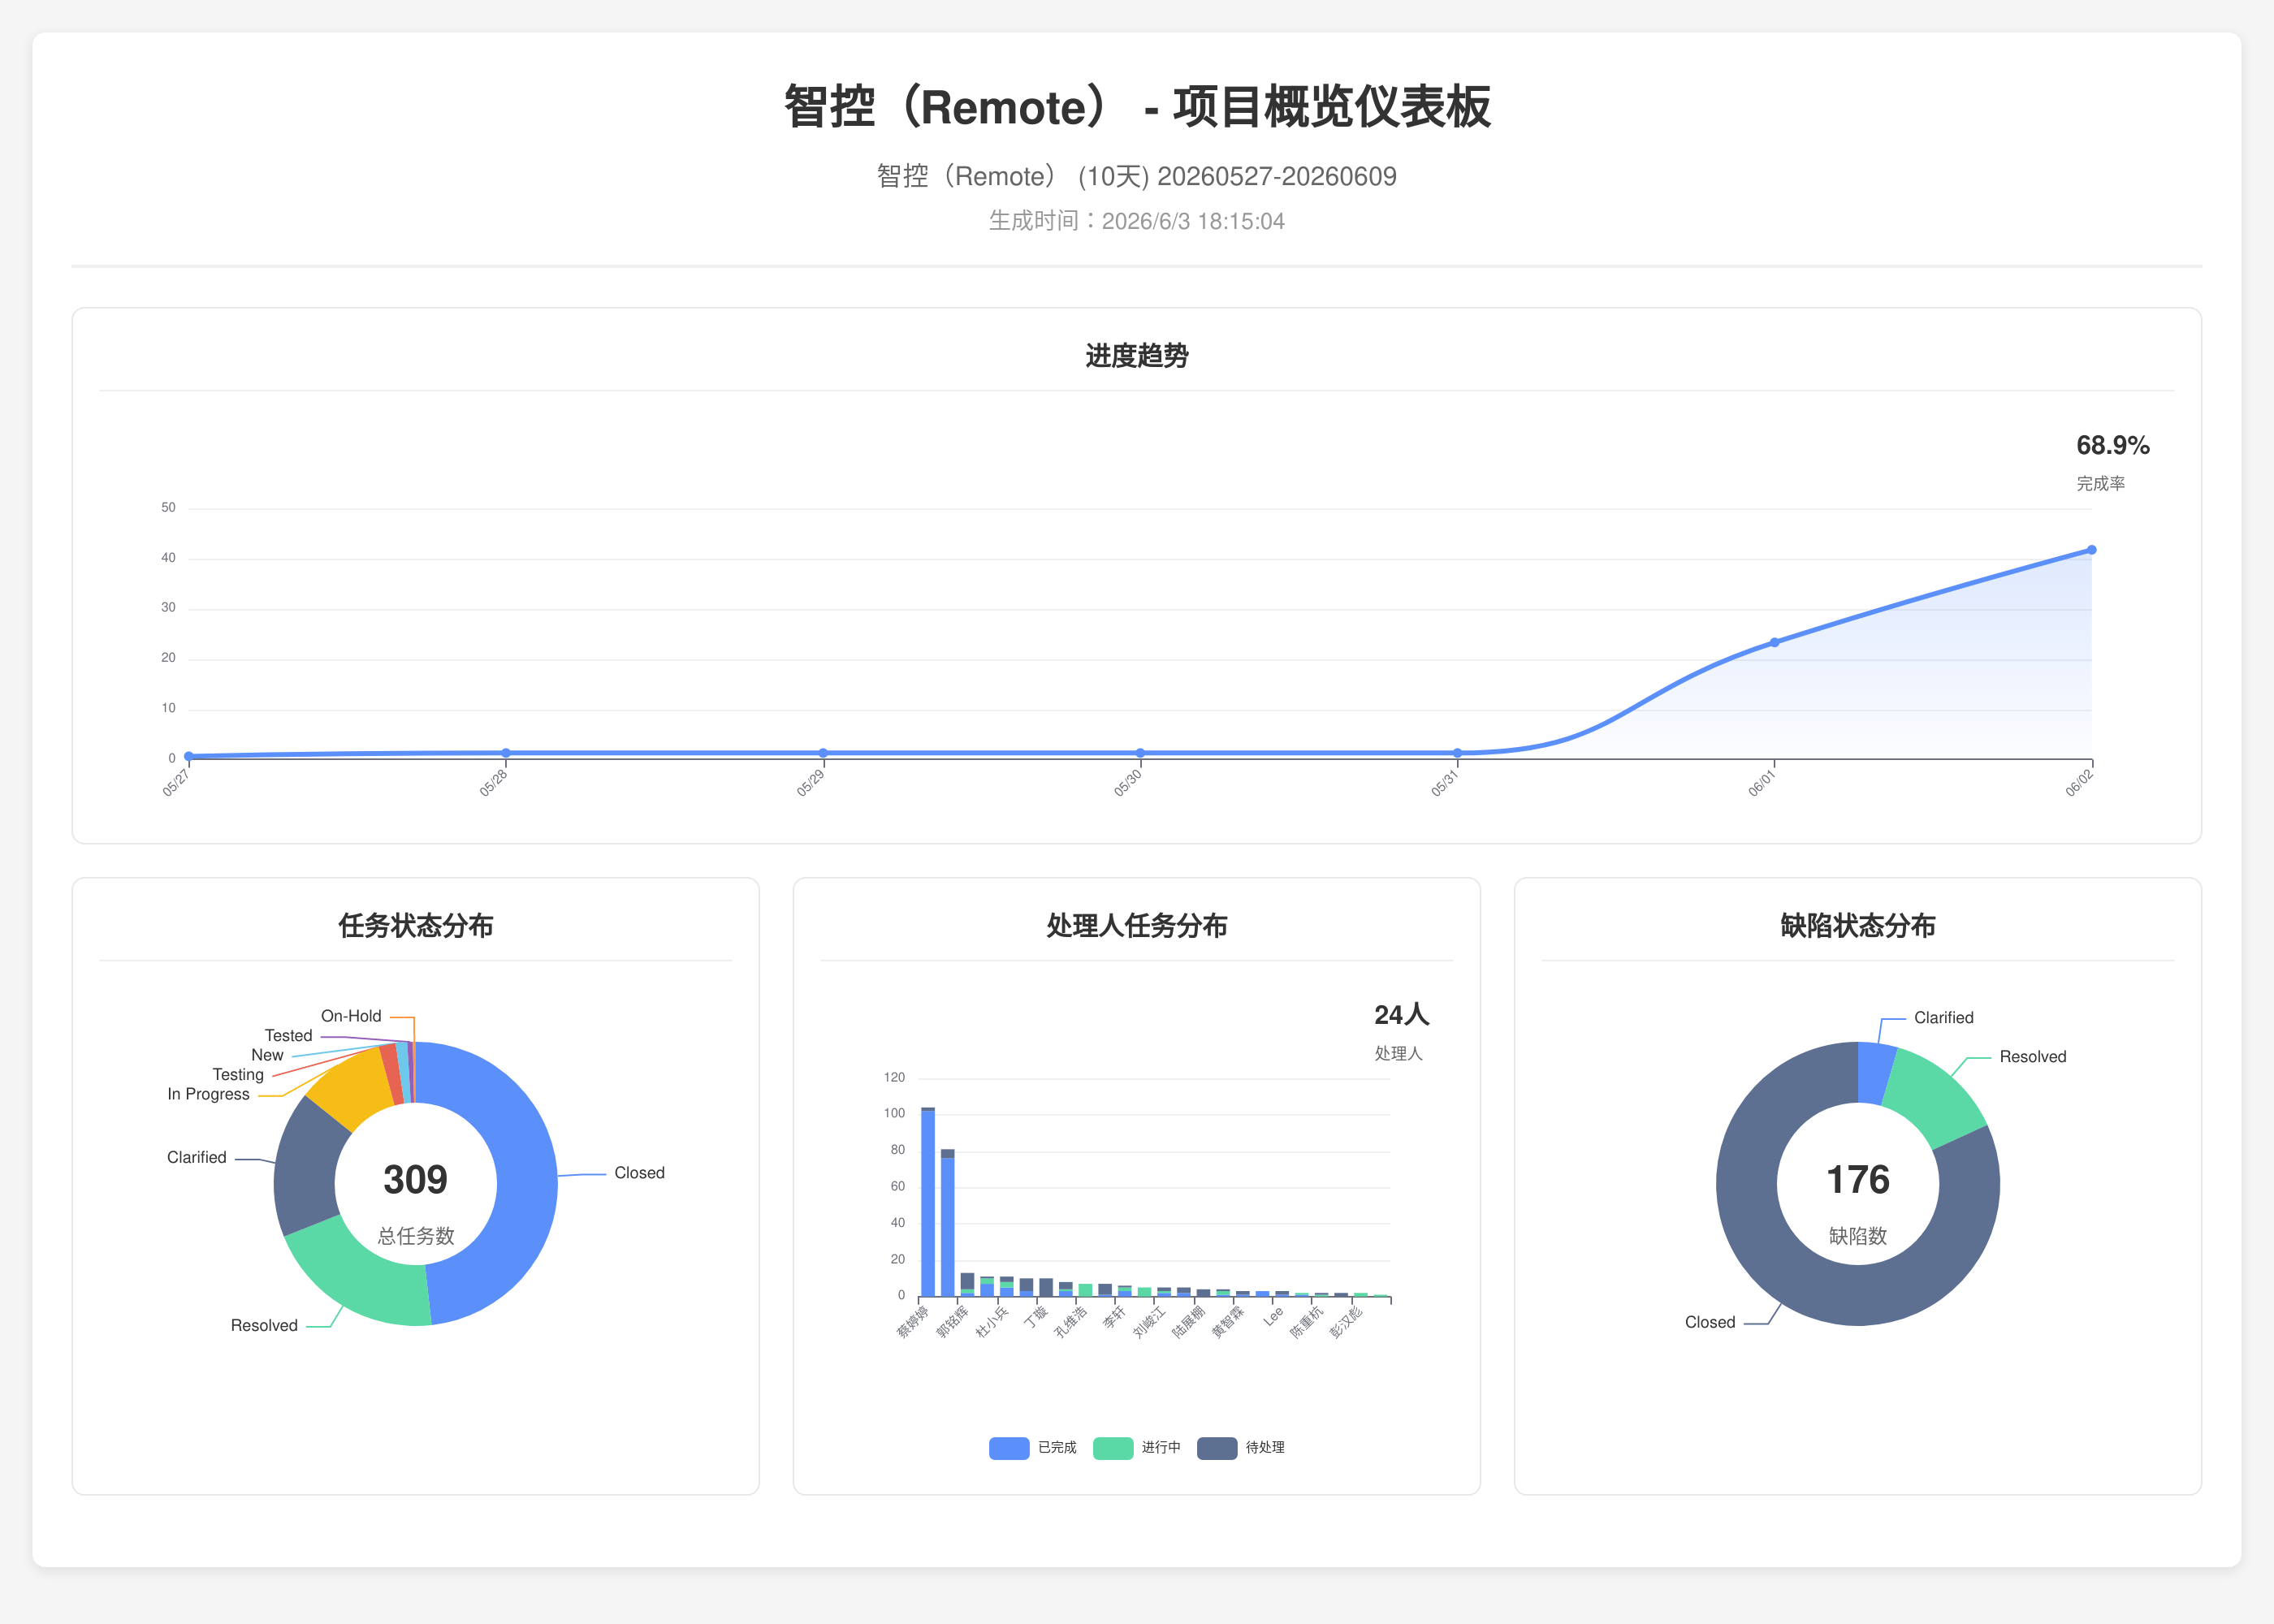The image size is (2274, 1624).
Task: Select the slate Clarified slice in task donut
Action: (308, 1165)
